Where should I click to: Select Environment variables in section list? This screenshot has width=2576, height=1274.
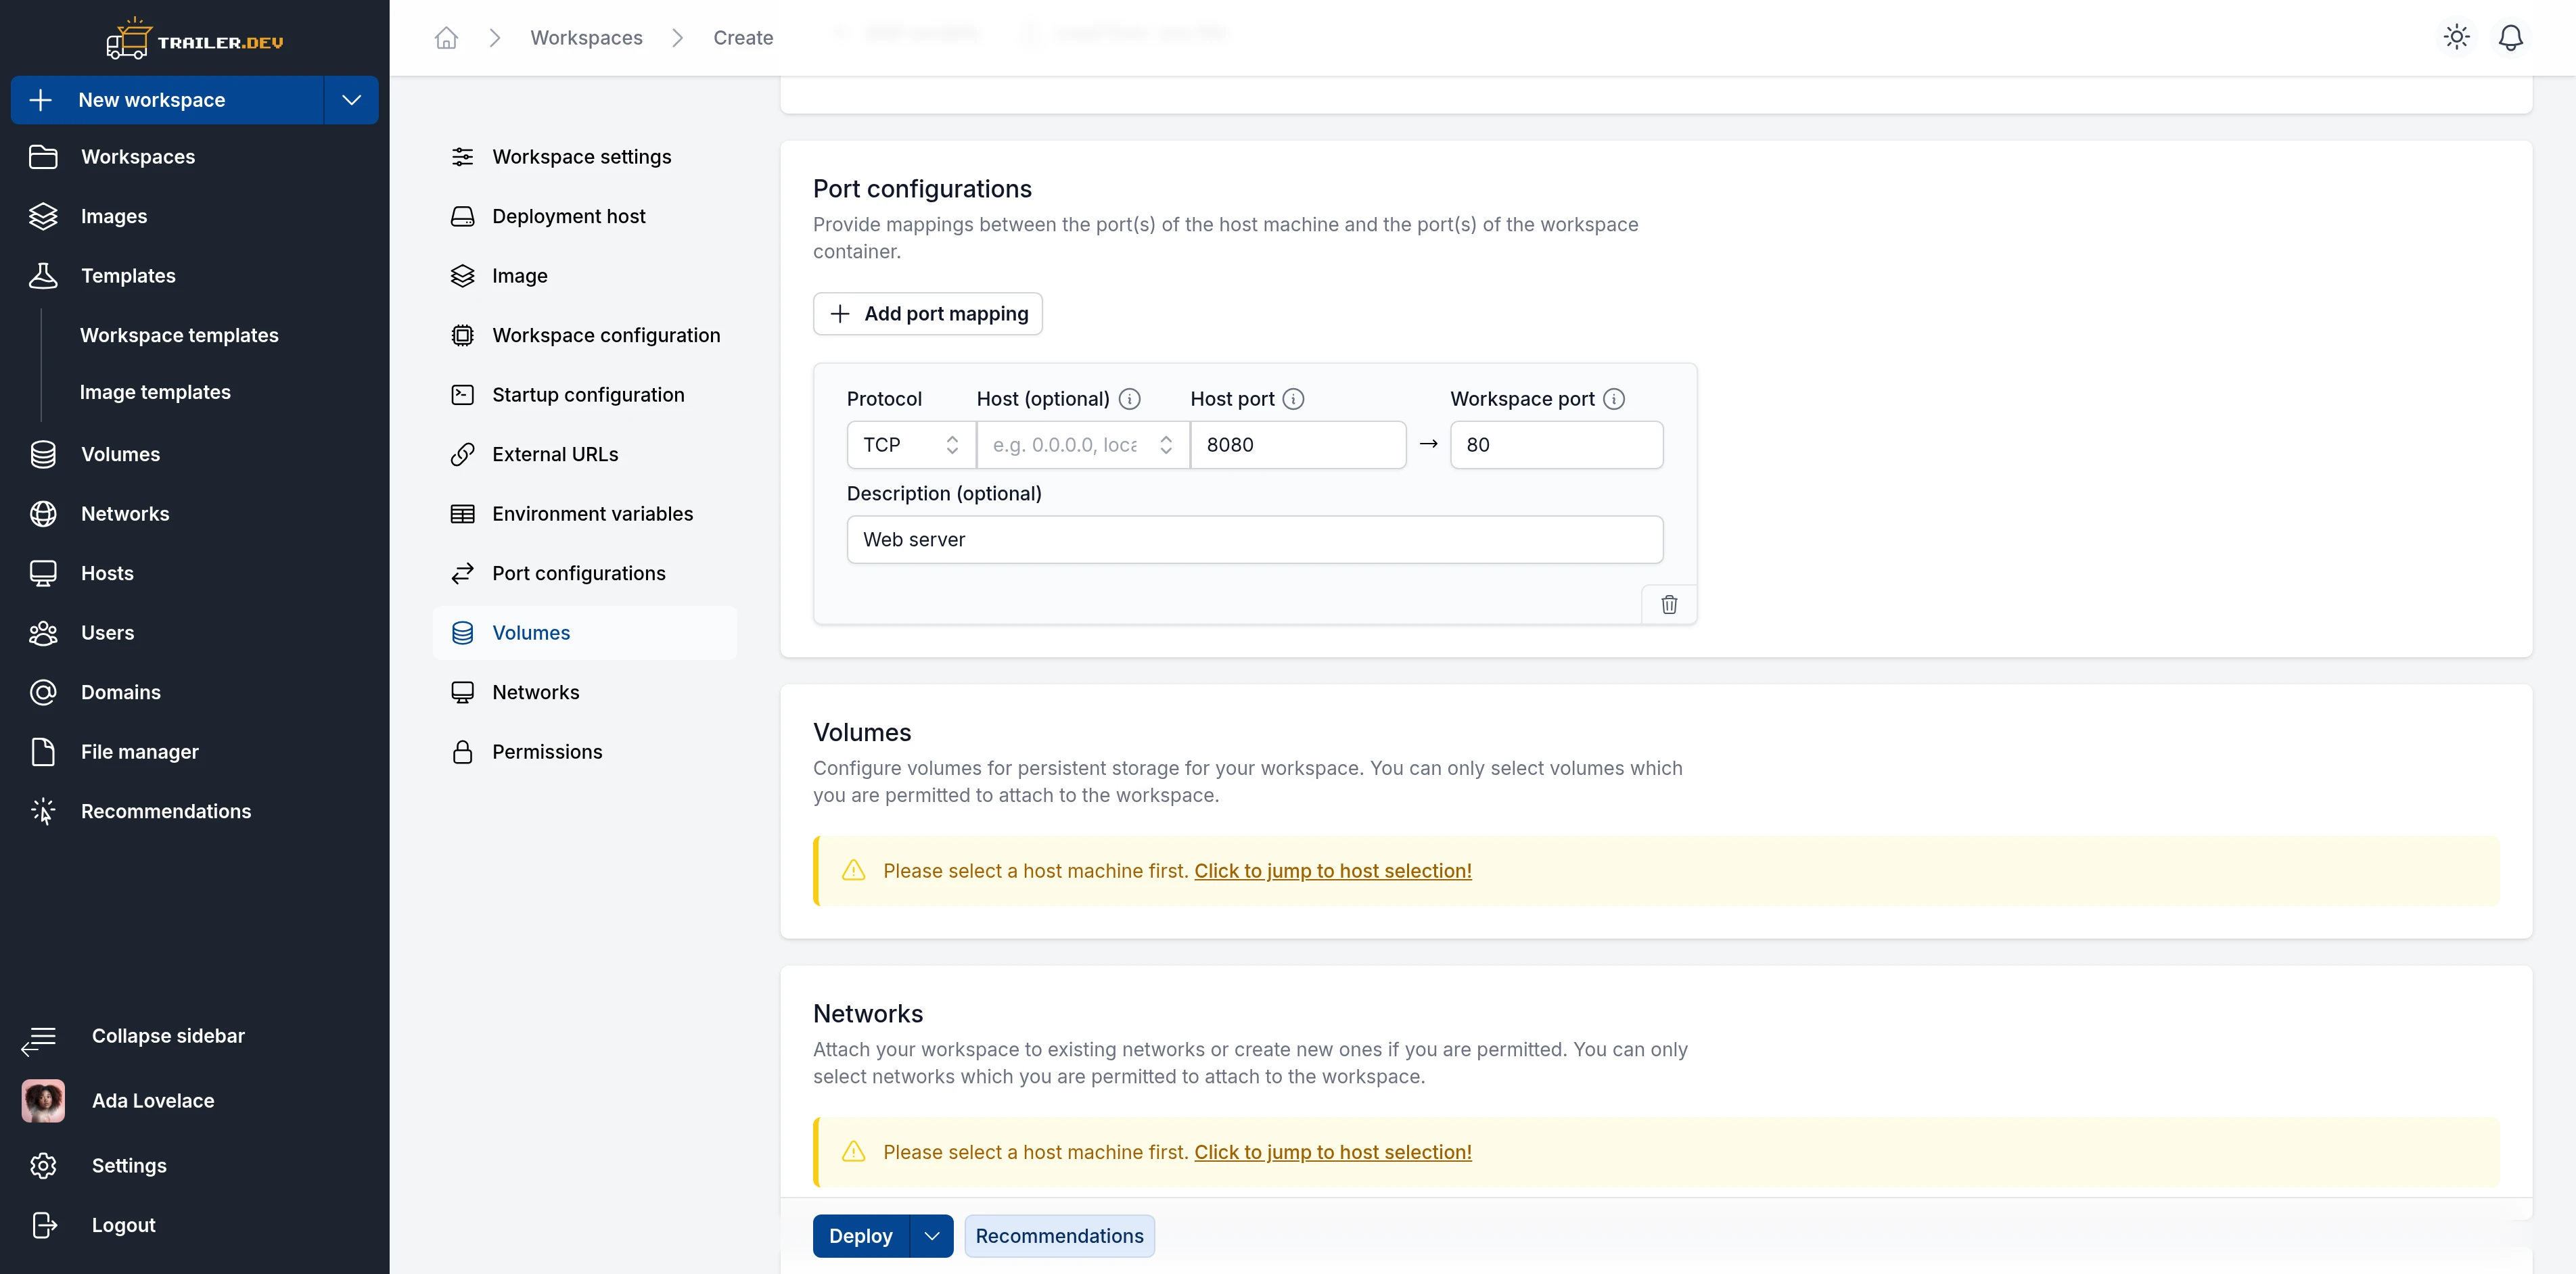592,514
